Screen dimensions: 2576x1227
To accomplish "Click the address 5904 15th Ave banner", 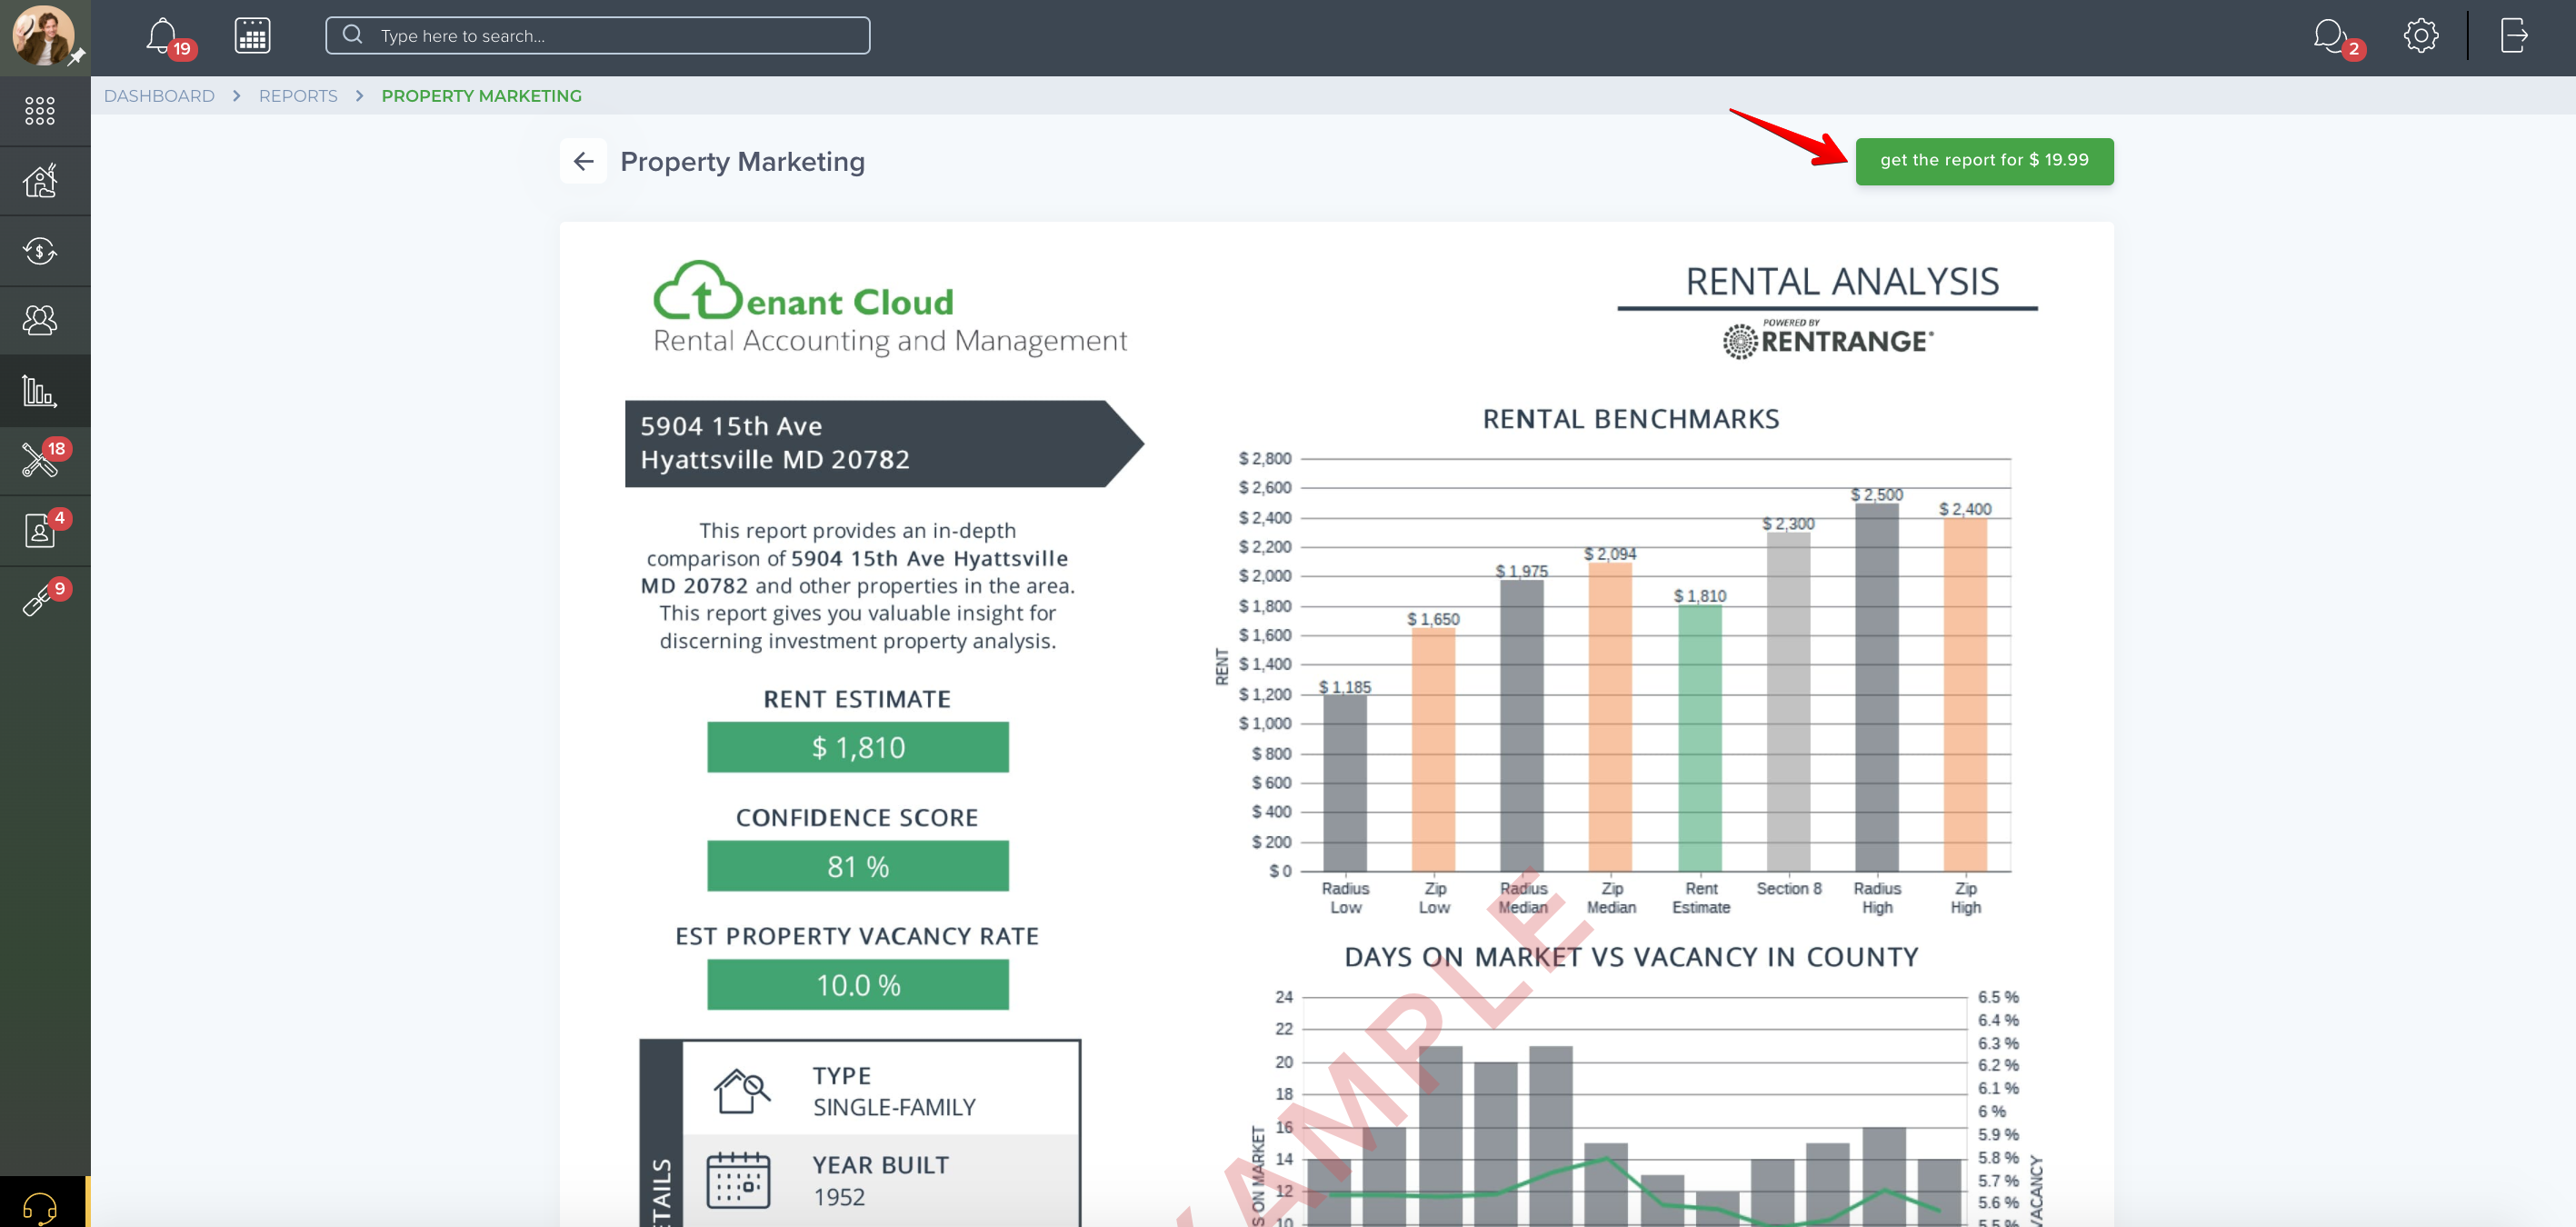I will click(883, 444).
